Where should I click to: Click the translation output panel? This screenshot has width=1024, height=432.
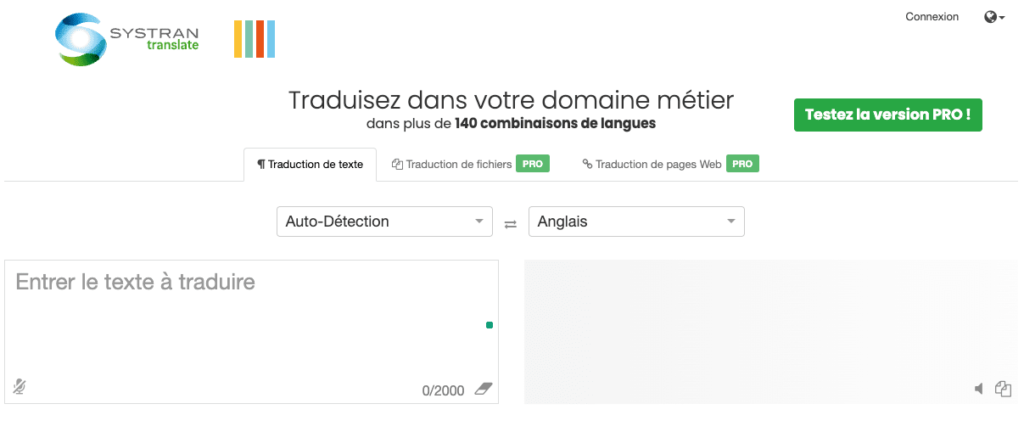tap(771, 332)
